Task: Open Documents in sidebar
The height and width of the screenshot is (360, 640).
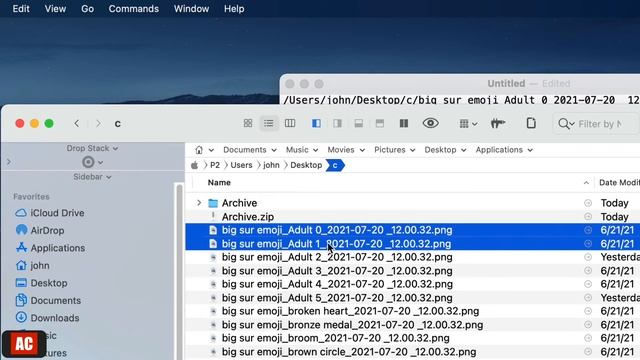Action: (48, 300)
